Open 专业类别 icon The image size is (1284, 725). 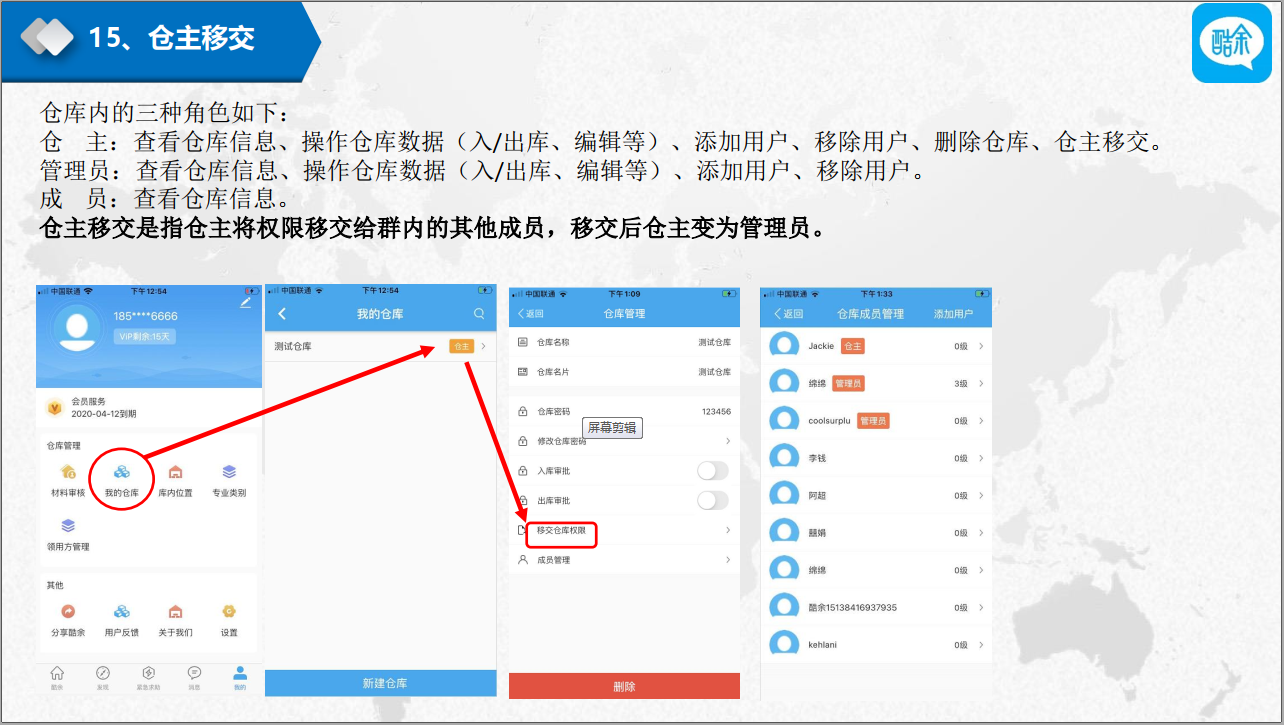coord(229,472)
